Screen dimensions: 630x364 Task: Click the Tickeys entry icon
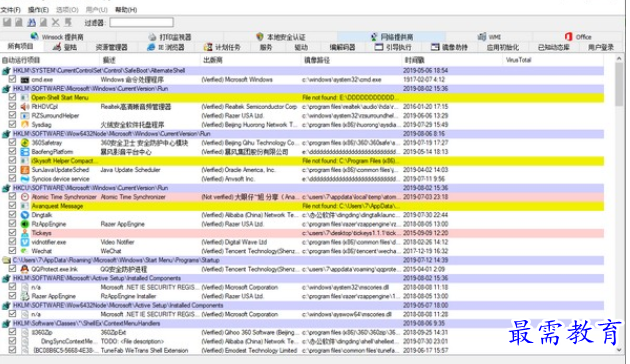(x=25, y=233)
